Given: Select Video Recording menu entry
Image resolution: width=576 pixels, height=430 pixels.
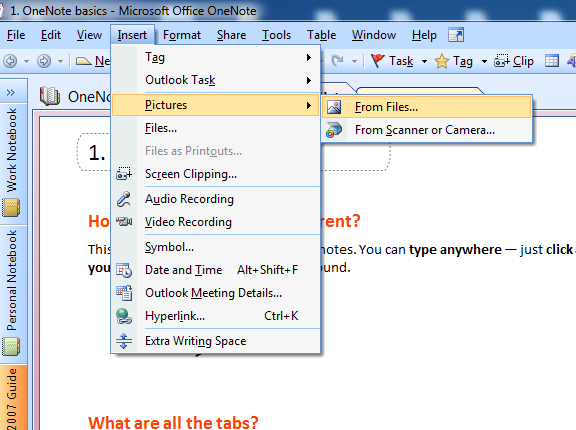Looking at the screenshot, I should coord(215,222).
